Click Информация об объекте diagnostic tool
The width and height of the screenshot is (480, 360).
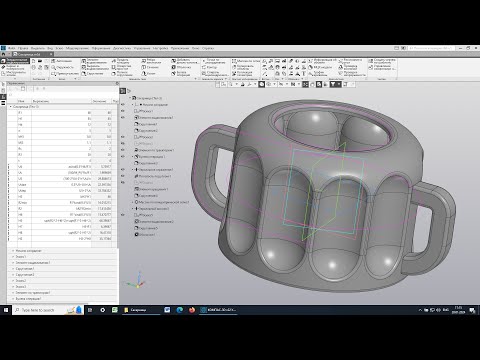pyautogui.click(x=322, y=61)
